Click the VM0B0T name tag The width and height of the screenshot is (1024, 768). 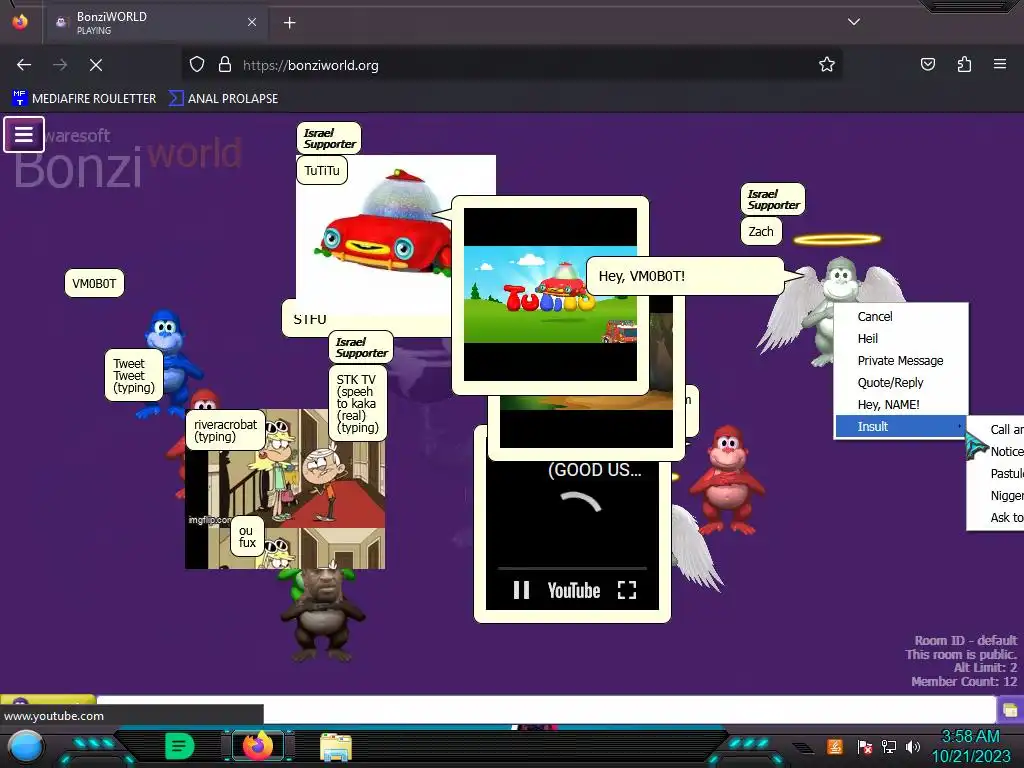pyautogui.click(x=94, y=283)
